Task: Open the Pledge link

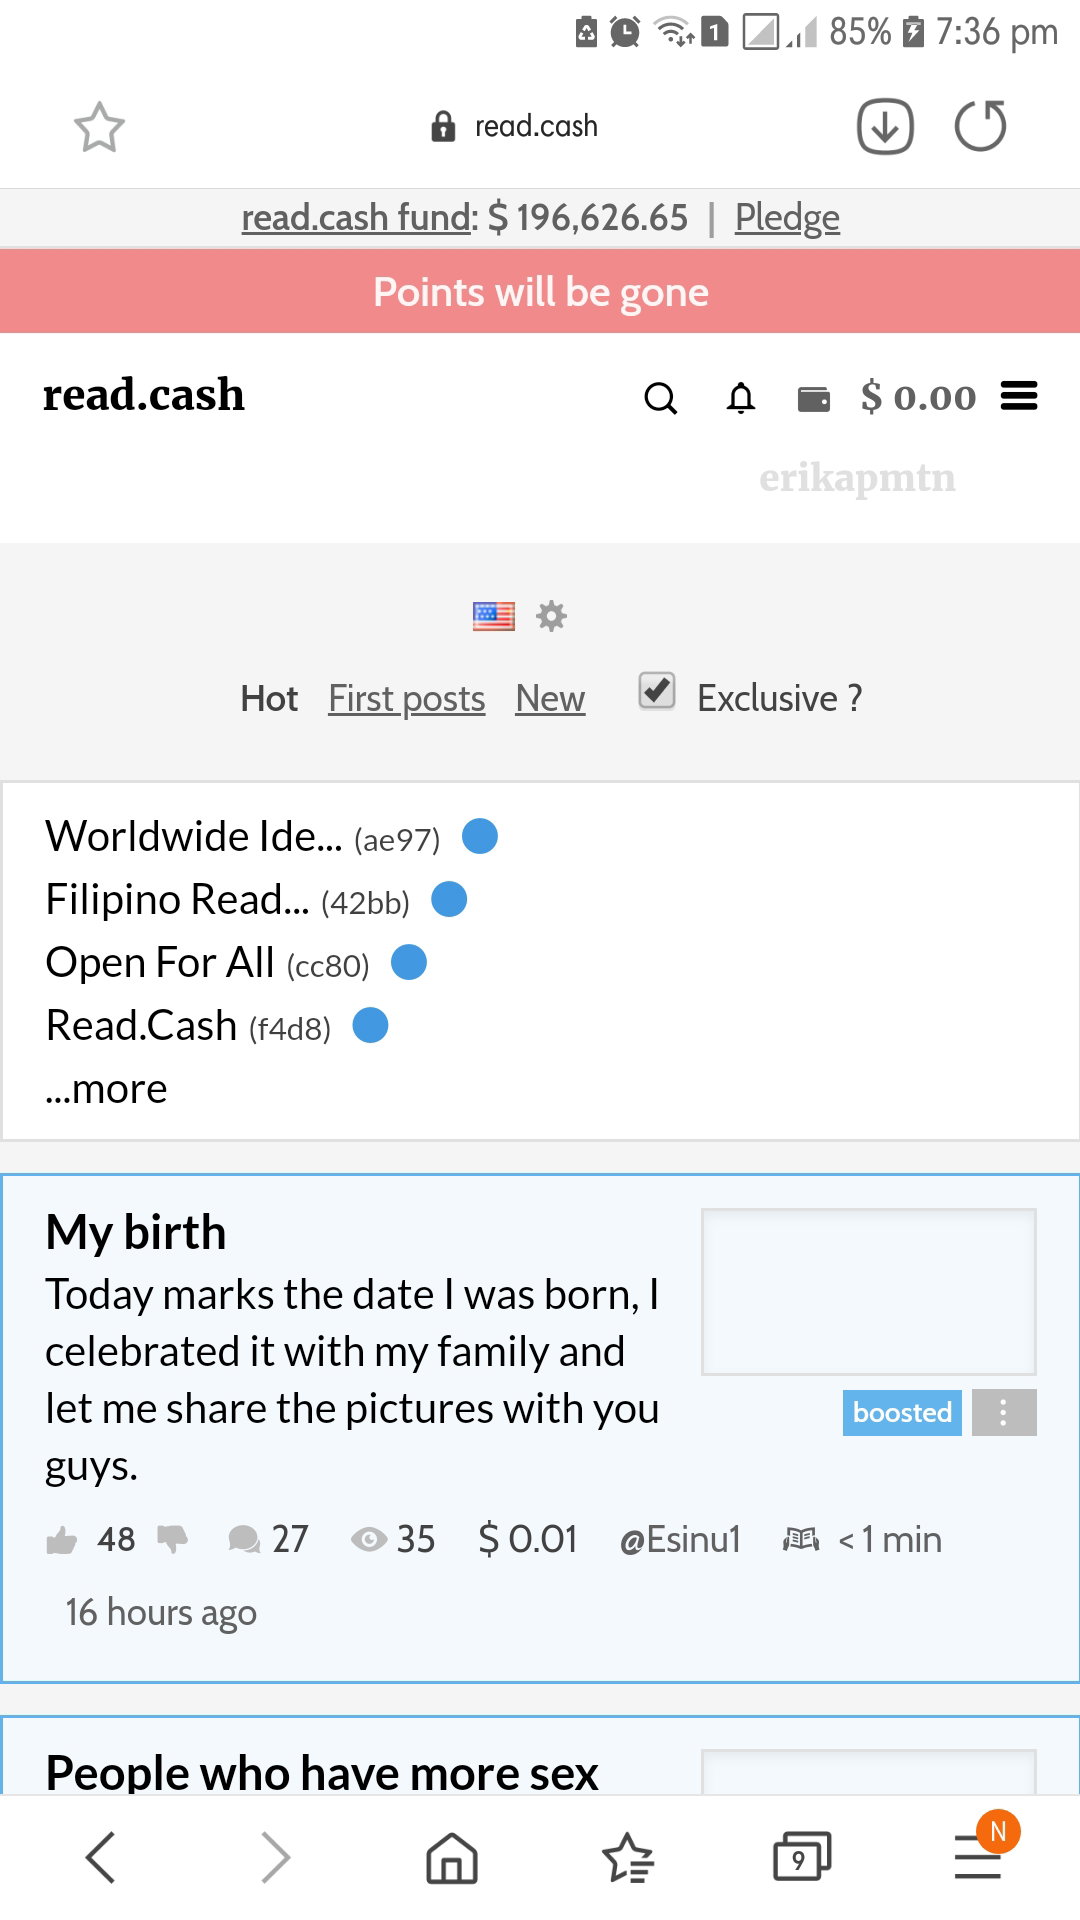Action: point(787,217)
